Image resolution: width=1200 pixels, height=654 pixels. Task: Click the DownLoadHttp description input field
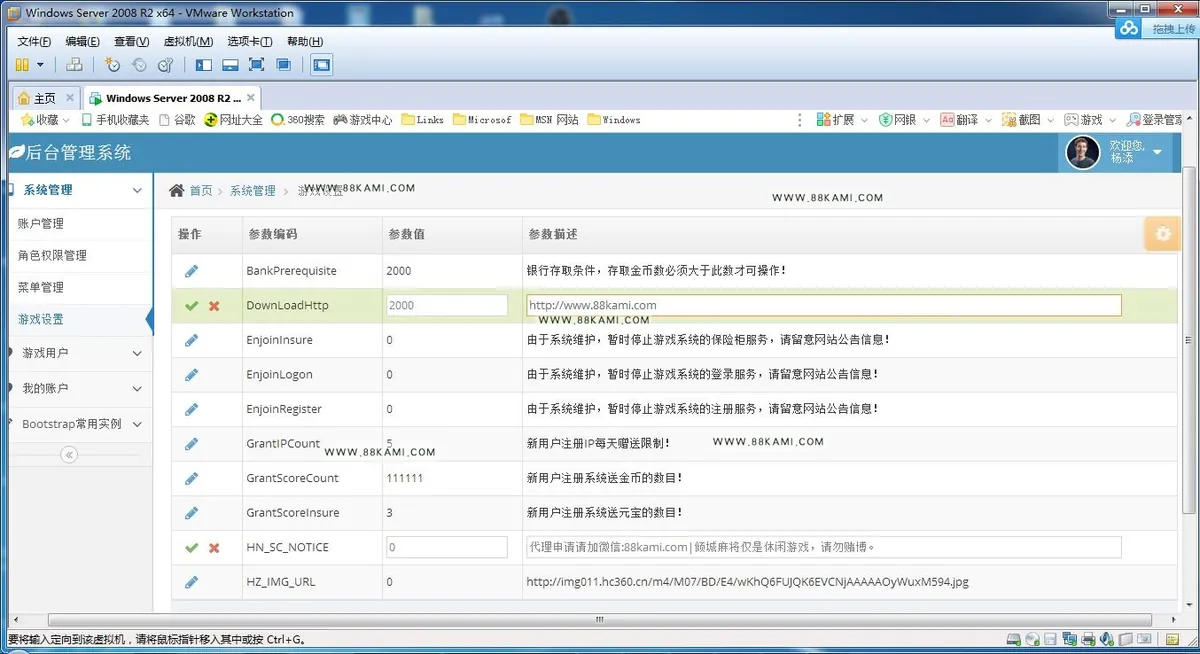824,305
